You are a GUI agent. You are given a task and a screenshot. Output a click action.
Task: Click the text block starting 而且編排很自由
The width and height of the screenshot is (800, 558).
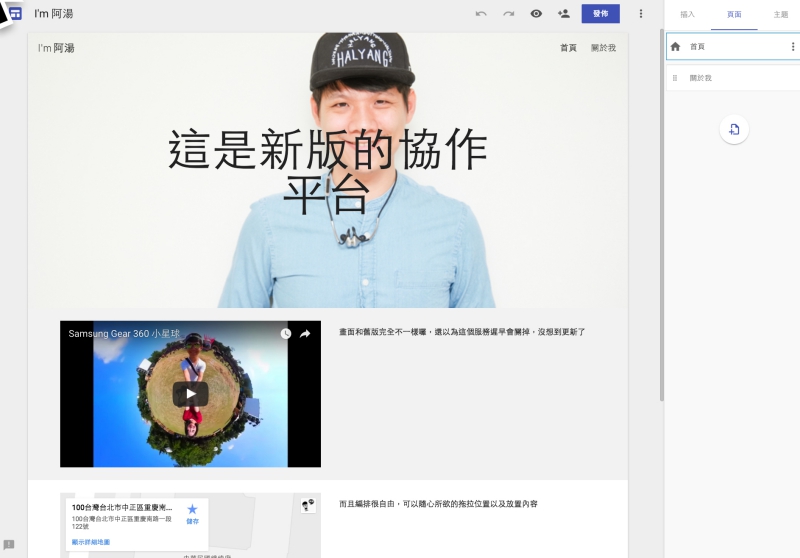[x=438, y=504]
